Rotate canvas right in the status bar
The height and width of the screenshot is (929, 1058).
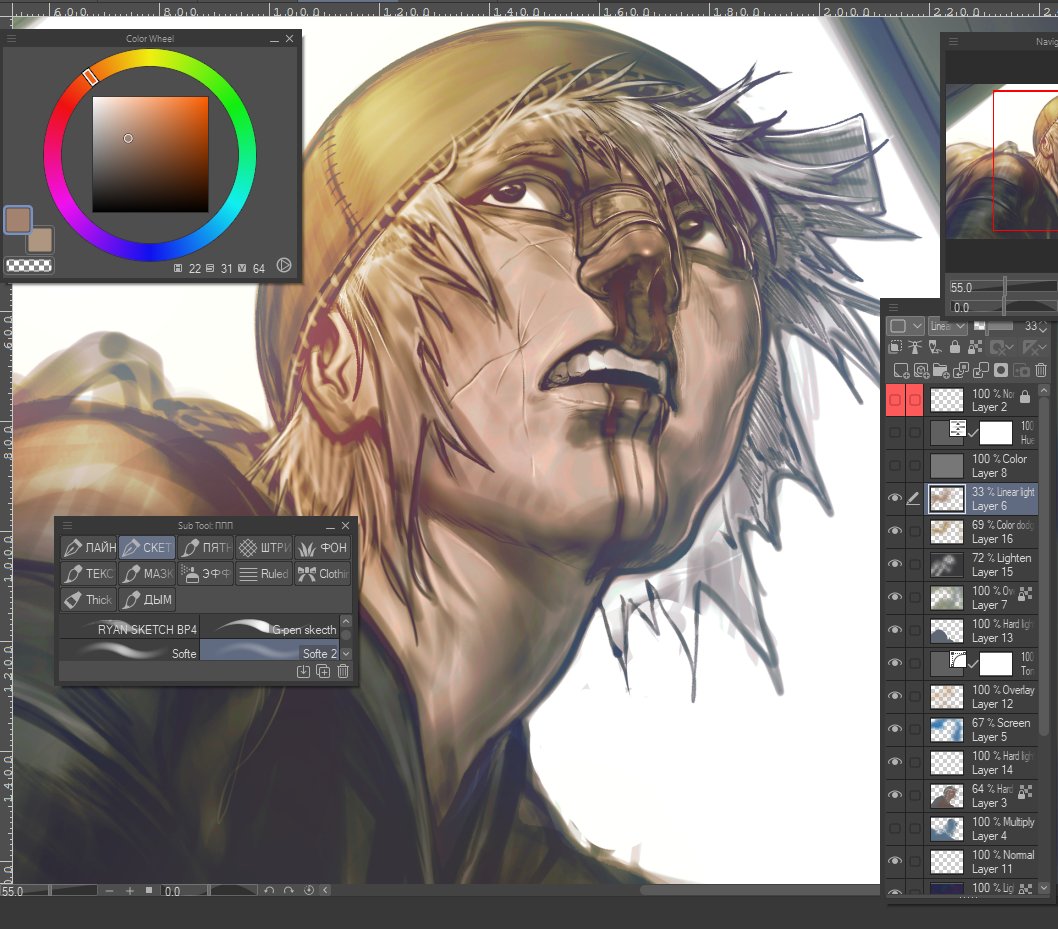(289, 891)
